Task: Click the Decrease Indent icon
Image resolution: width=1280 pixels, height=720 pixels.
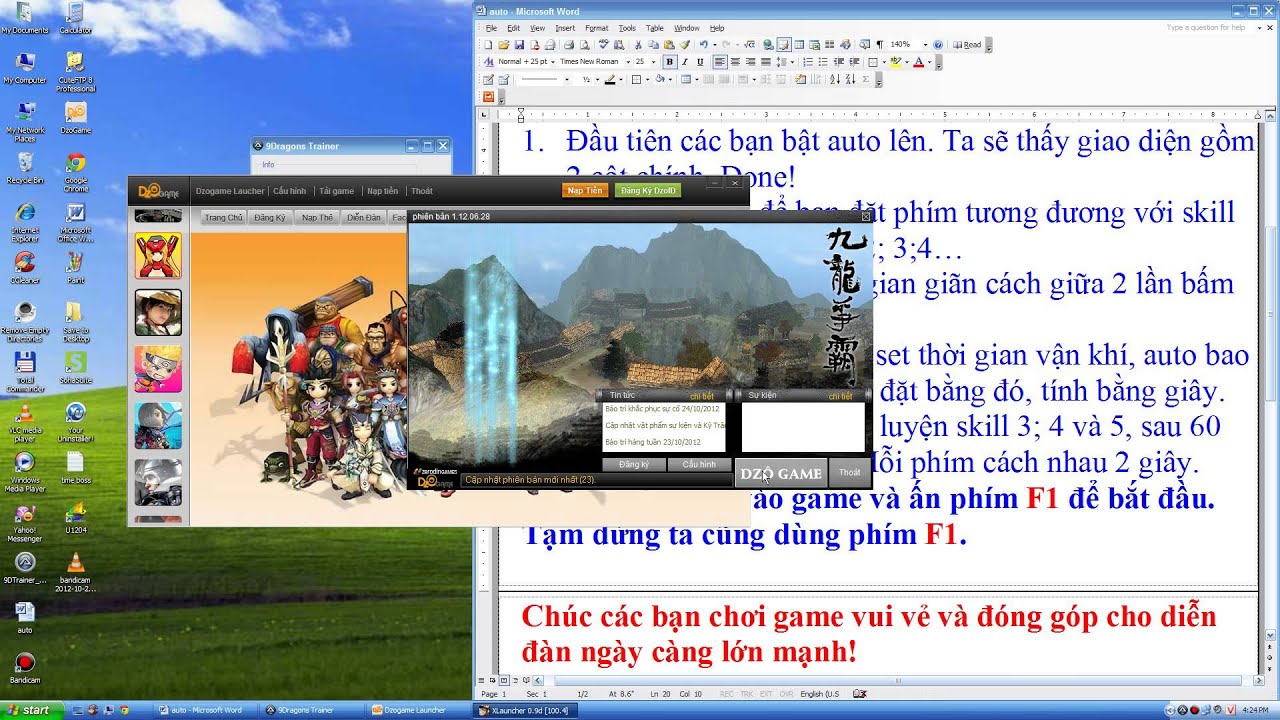Action: (x=838, y=62)
